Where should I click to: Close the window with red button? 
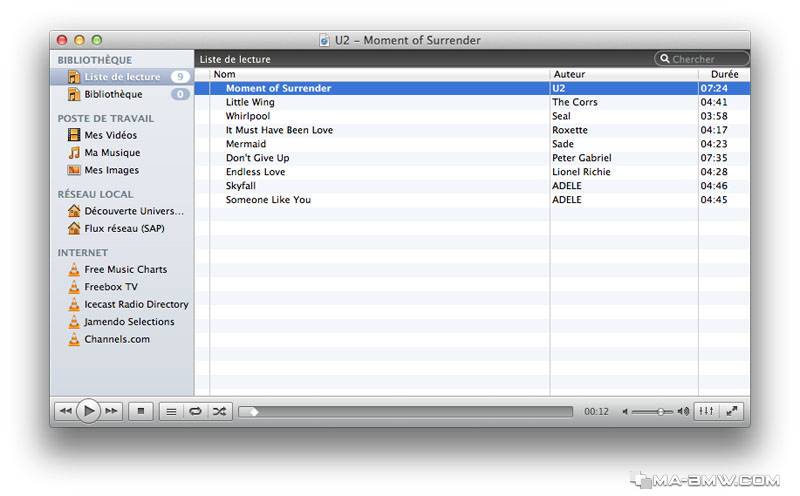[x=62, y=40]
